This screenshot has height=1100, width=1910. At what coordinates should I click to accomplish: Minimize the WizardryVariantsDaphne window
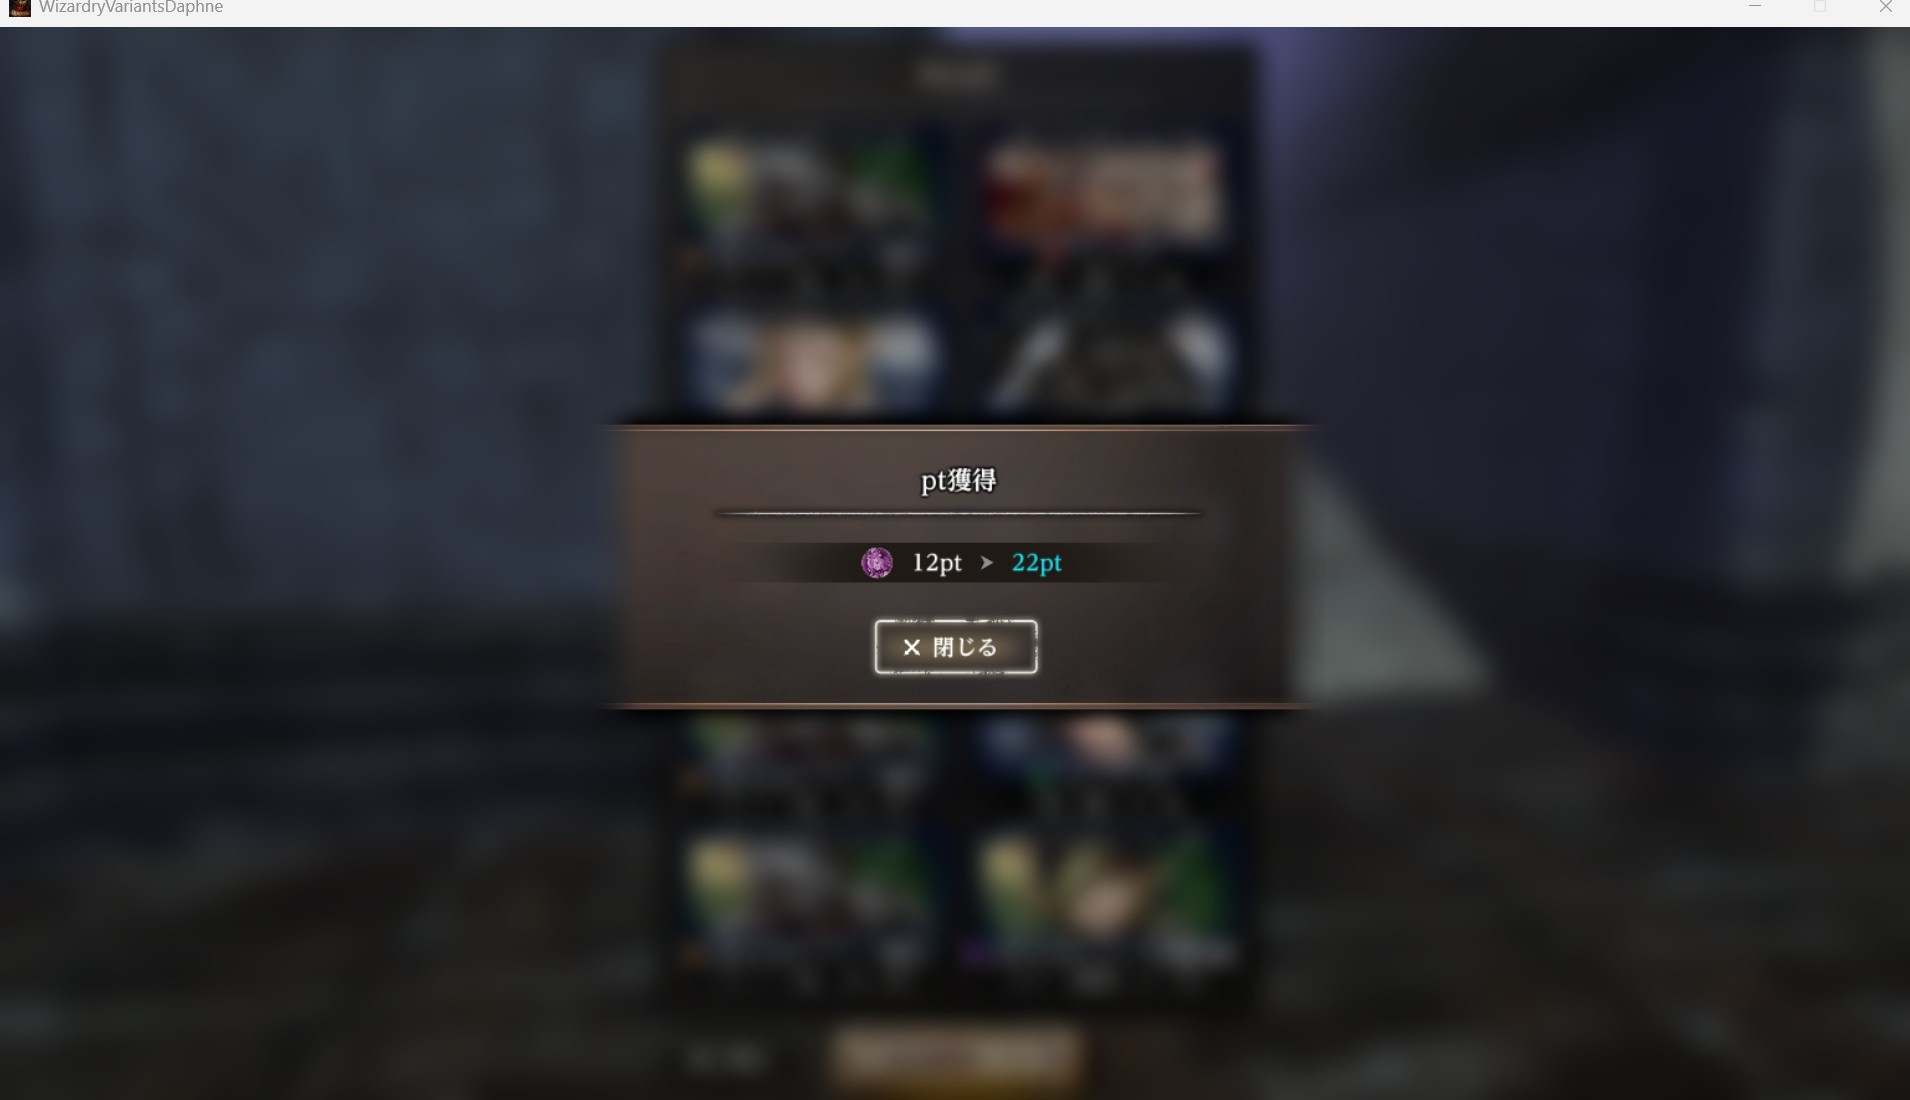click(1755, 7)
